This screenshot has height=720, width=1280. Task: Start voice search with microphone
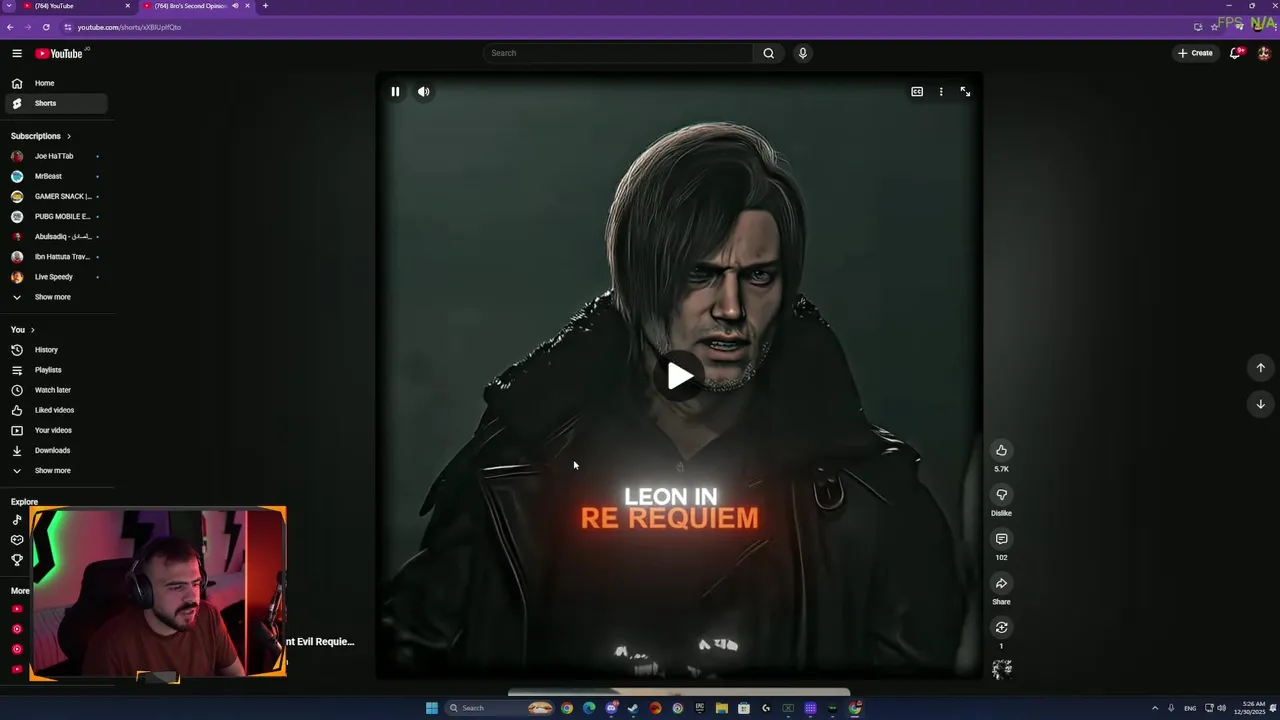point(802,53)
